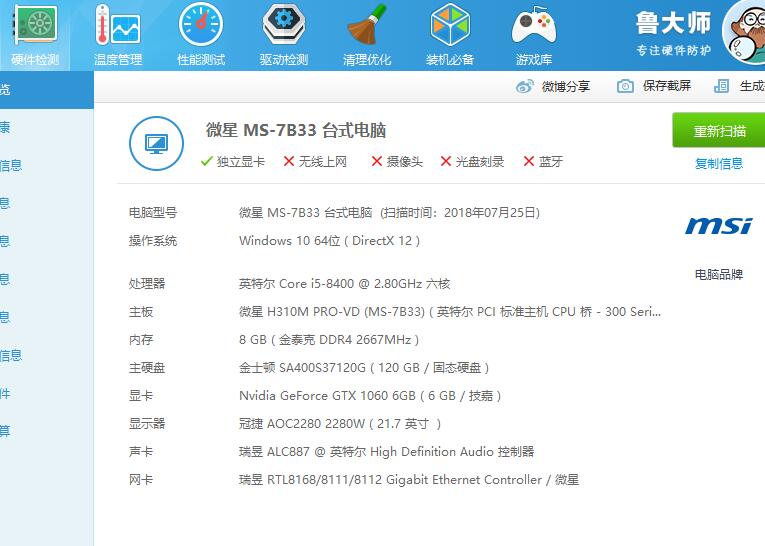Switch to the 性能测试 performance test tab
765x546 pixels.
tap(201, 35)
